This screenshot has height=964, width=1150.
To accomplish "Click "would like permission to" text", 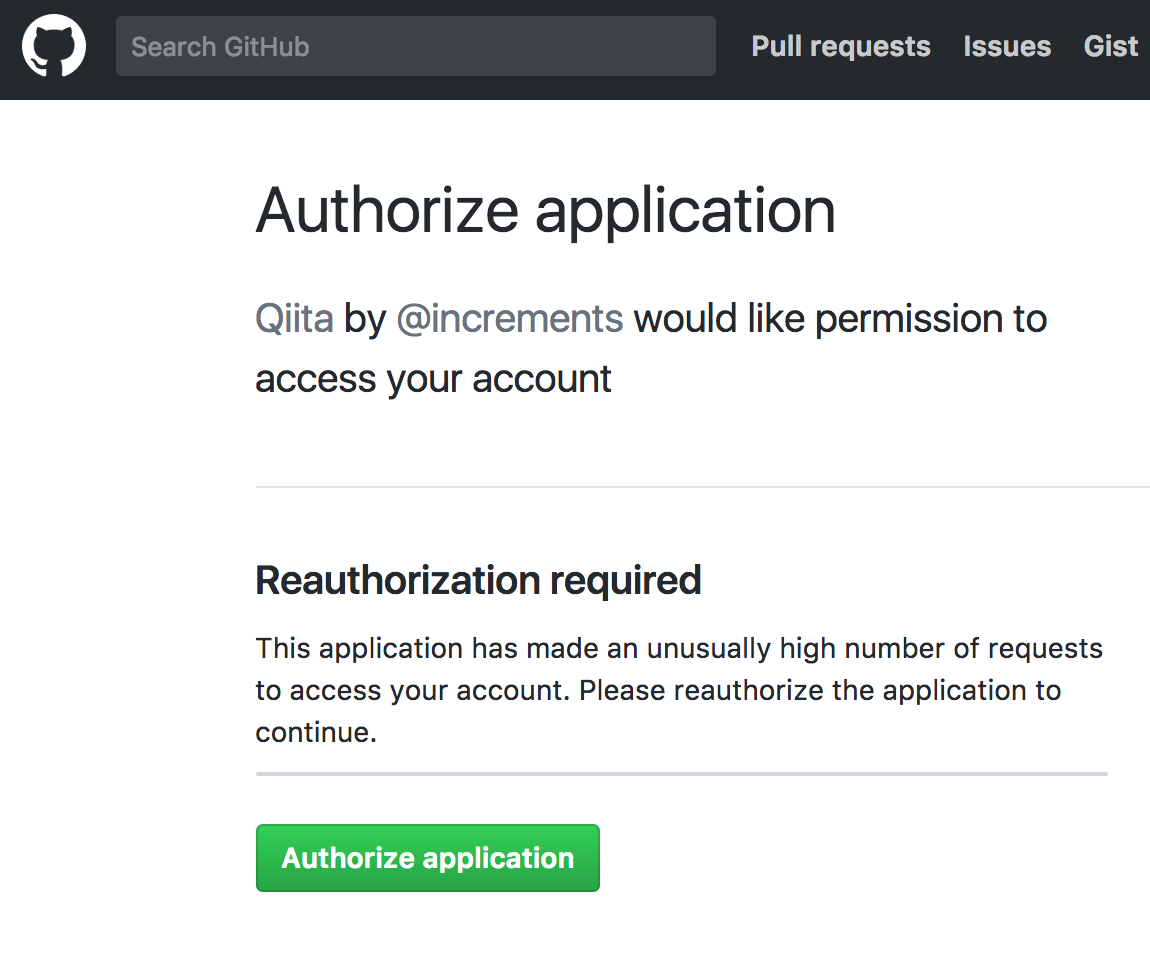I will coord(840,318).
